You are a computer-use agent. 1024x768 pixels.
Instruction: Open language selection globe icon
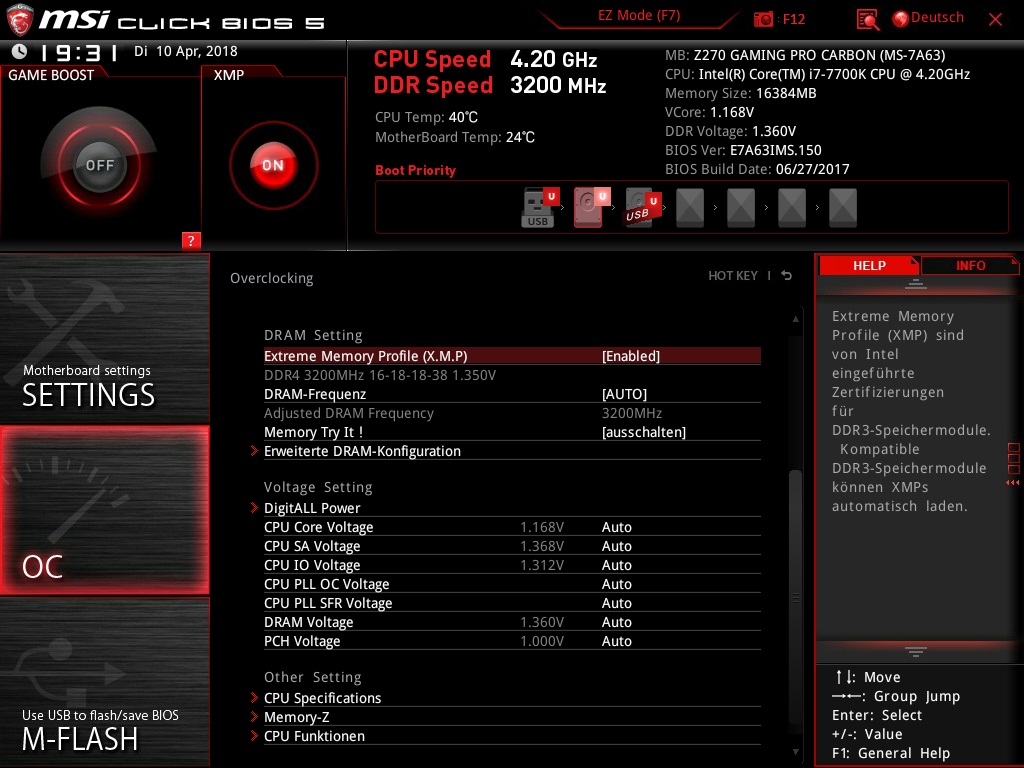[x=900, y=19]
